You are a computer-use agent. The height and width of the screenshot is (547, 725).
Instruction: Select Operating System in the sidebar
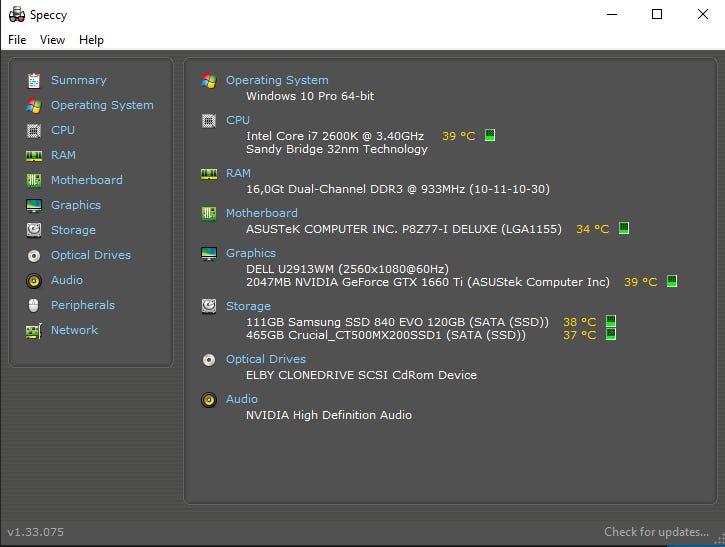[x=102, y=105]
